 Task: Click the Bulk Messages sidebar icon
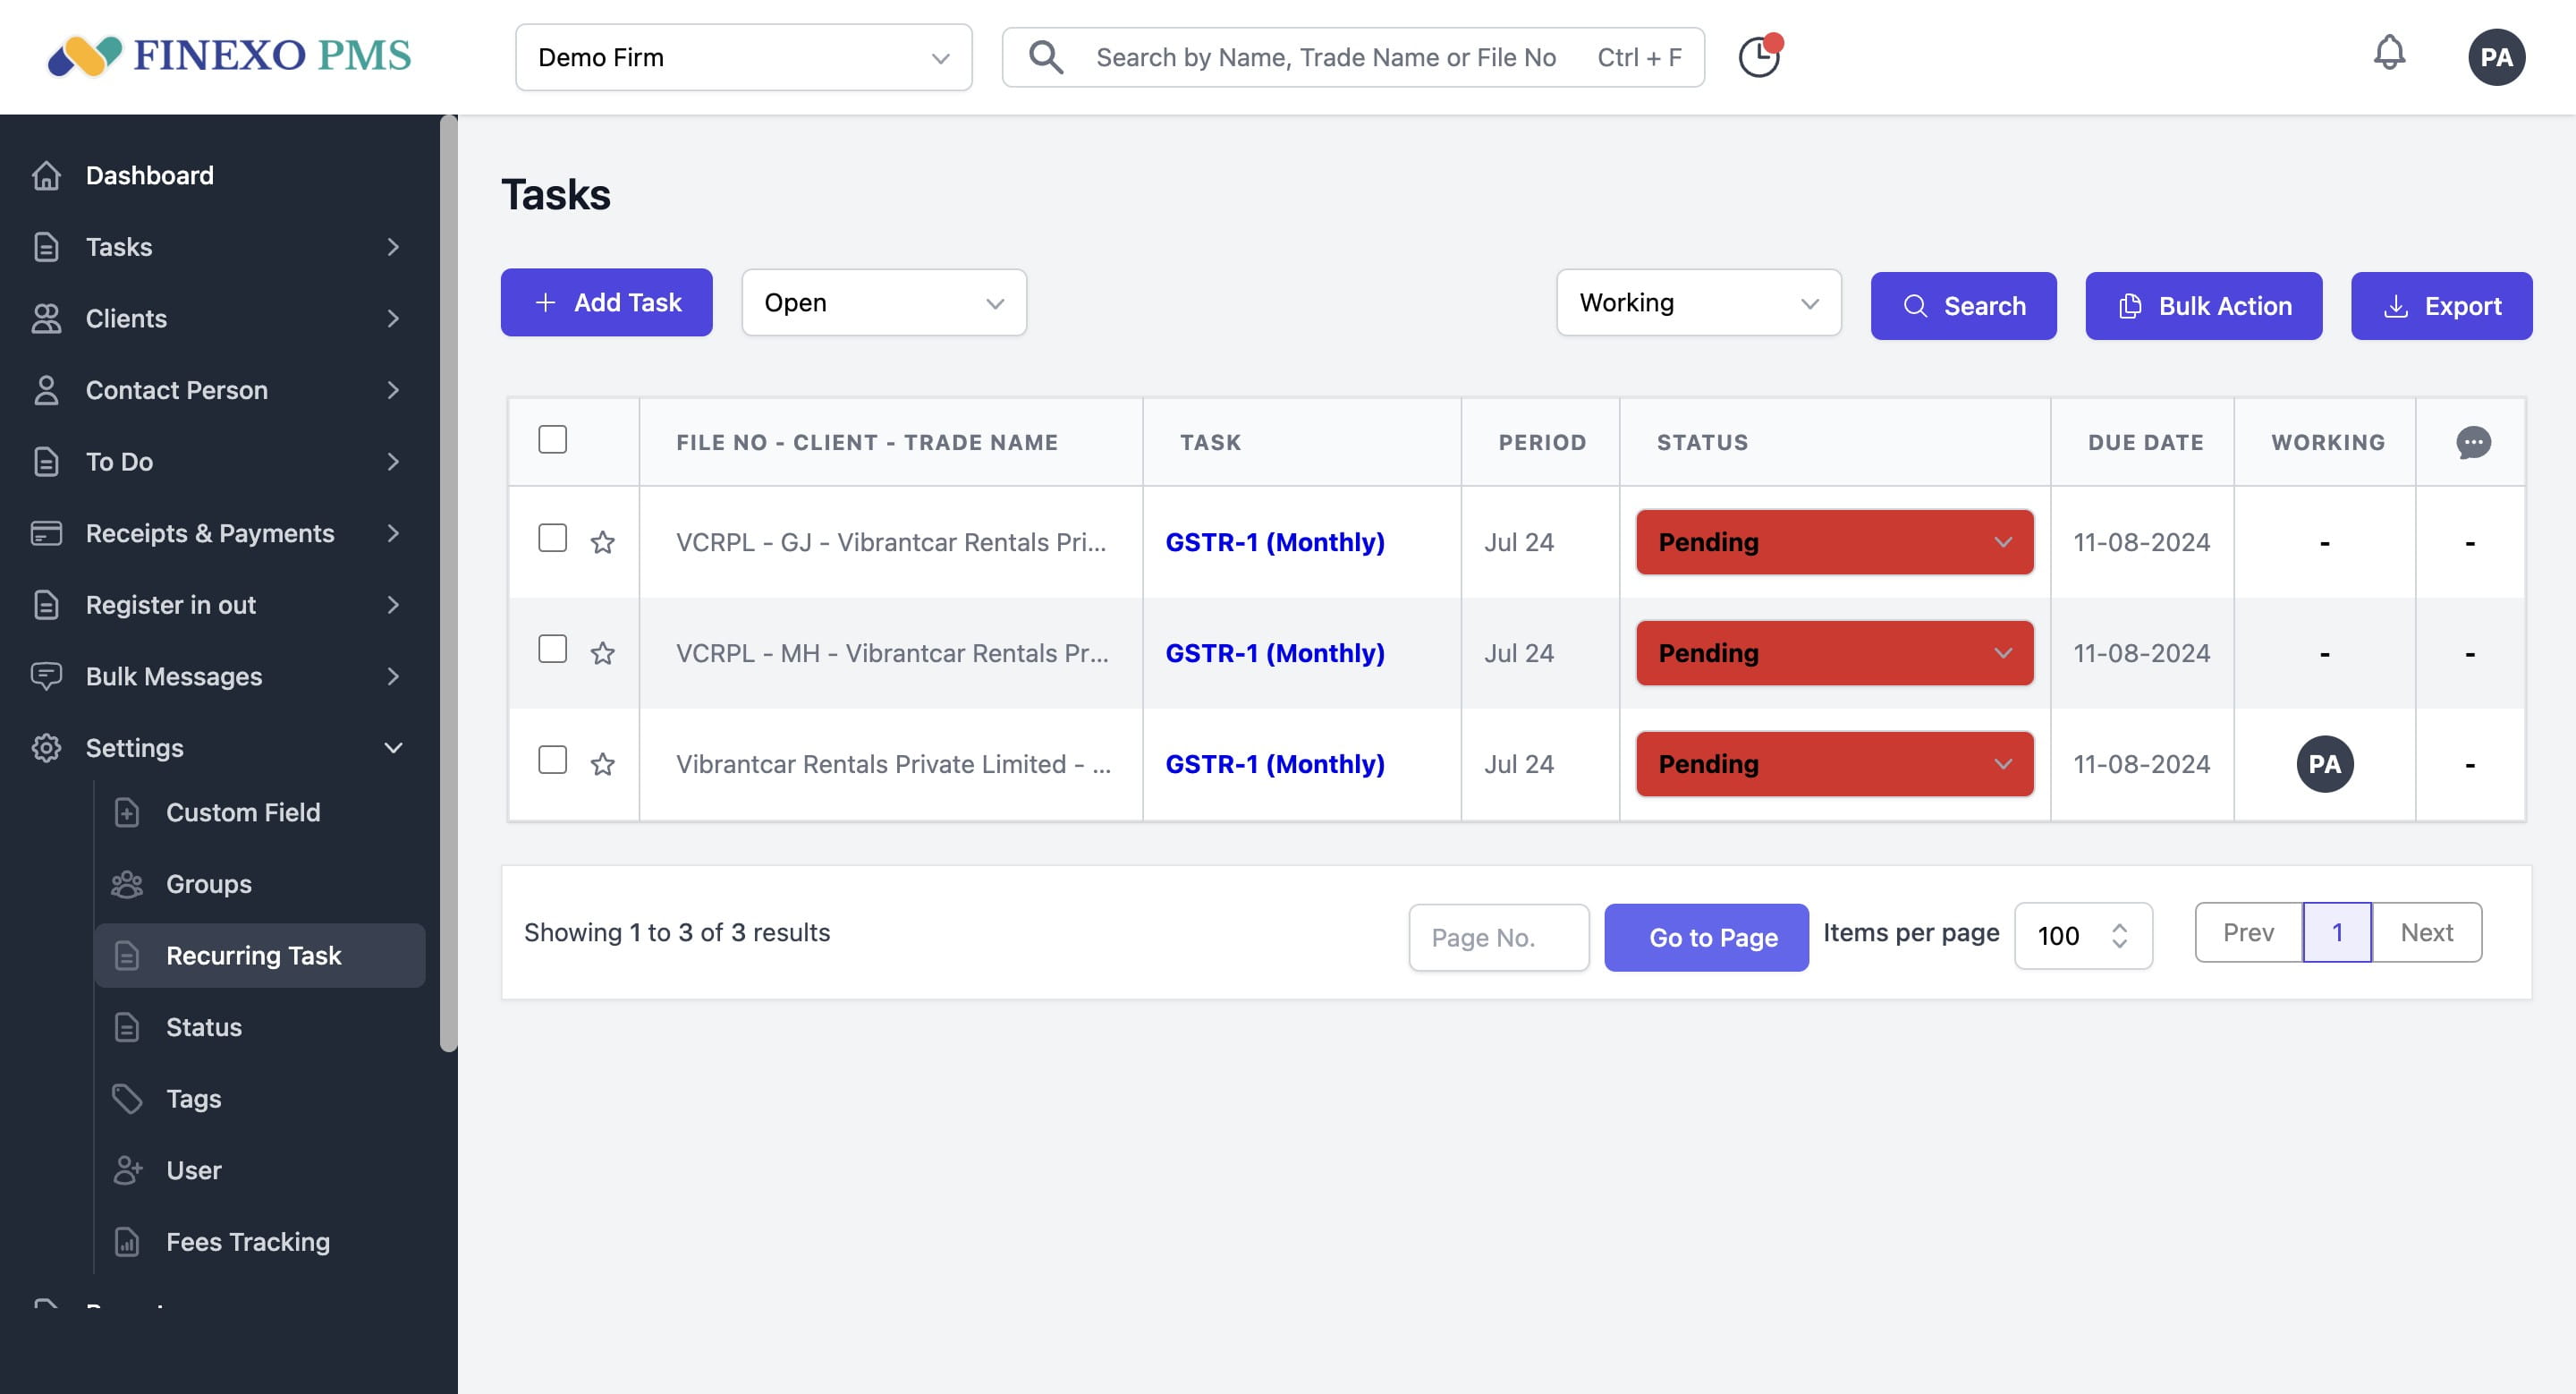[47, 676]
